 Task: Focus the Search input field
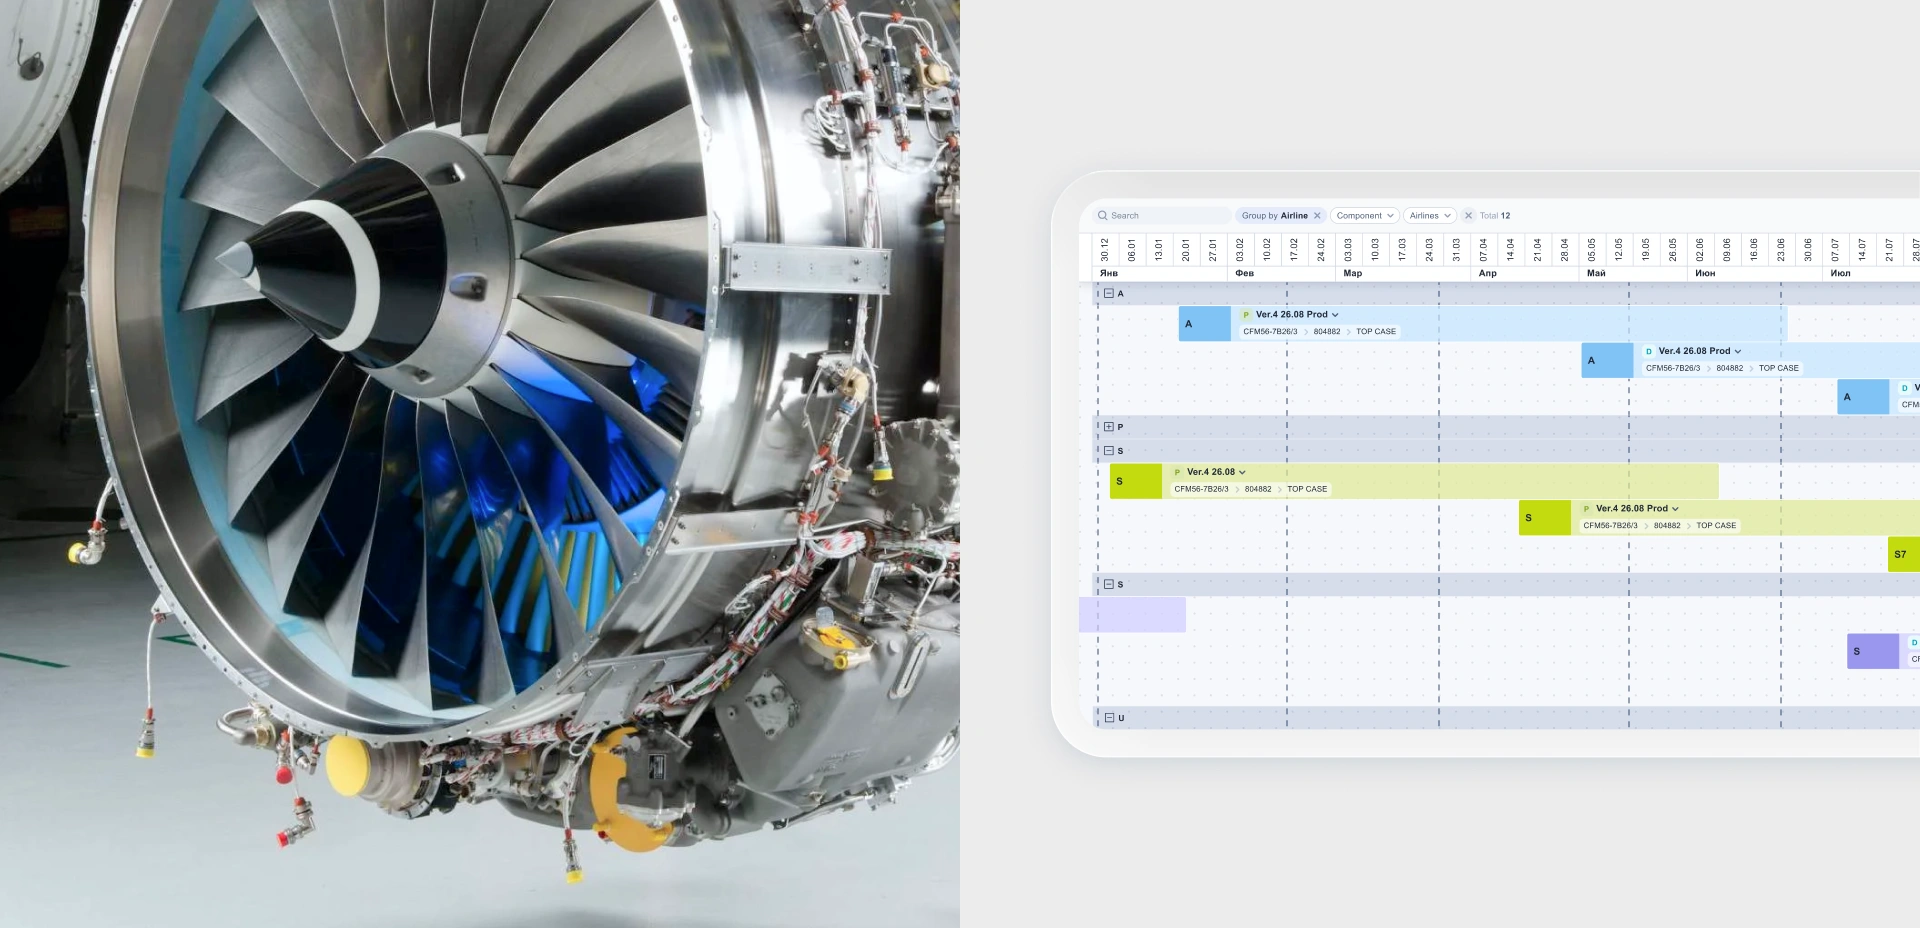click(x=1165, y=216)
